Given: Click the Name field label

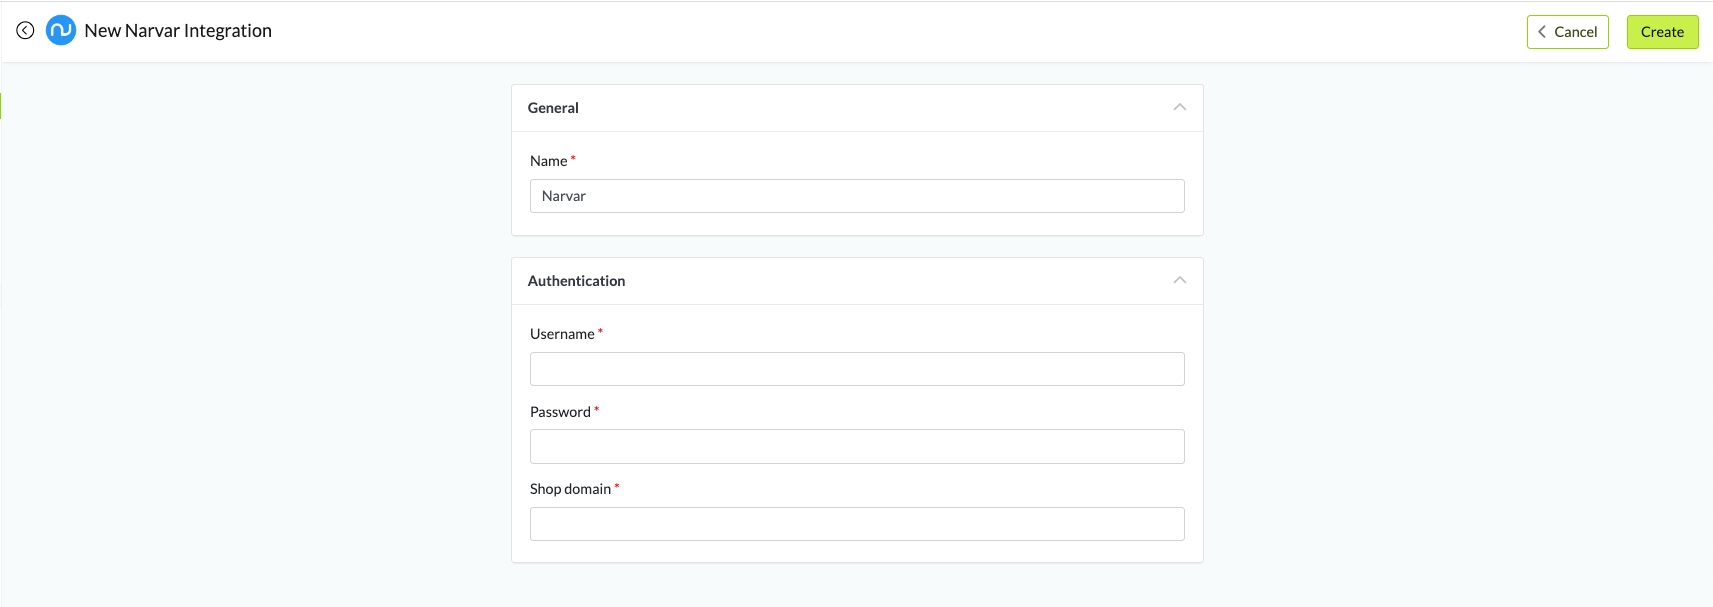Looking at the screenshot, I should point(548,161).
